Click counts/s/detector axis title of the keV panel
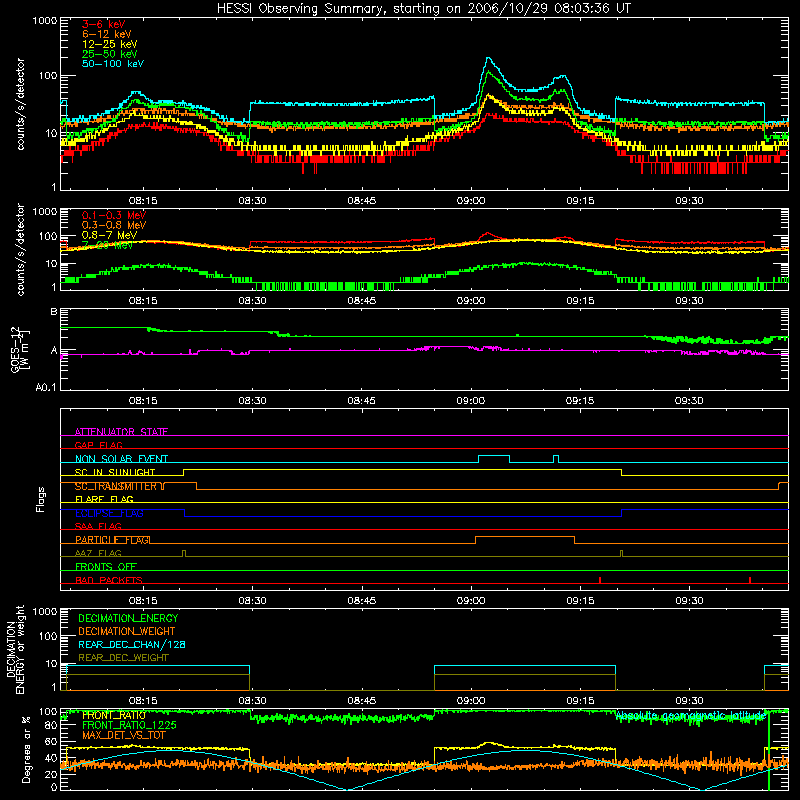Screen dimensions: 800x800 (20, 104)
